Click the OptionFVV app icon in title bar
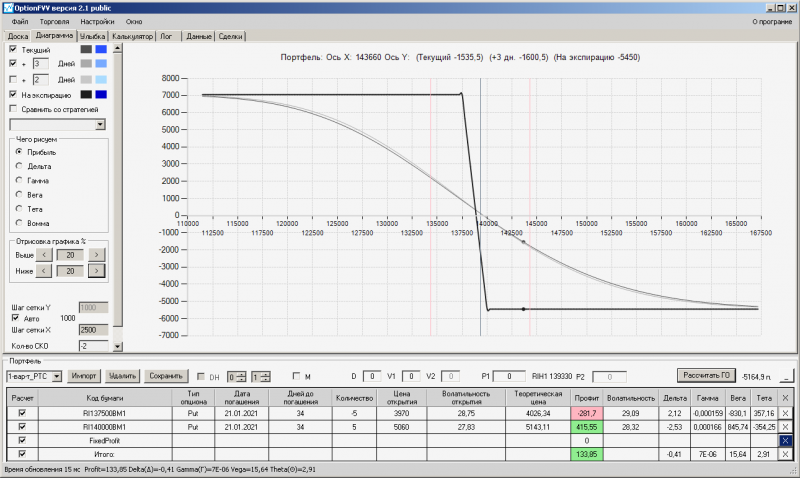This screenshot has height=478, width=800. pos(8,8)
